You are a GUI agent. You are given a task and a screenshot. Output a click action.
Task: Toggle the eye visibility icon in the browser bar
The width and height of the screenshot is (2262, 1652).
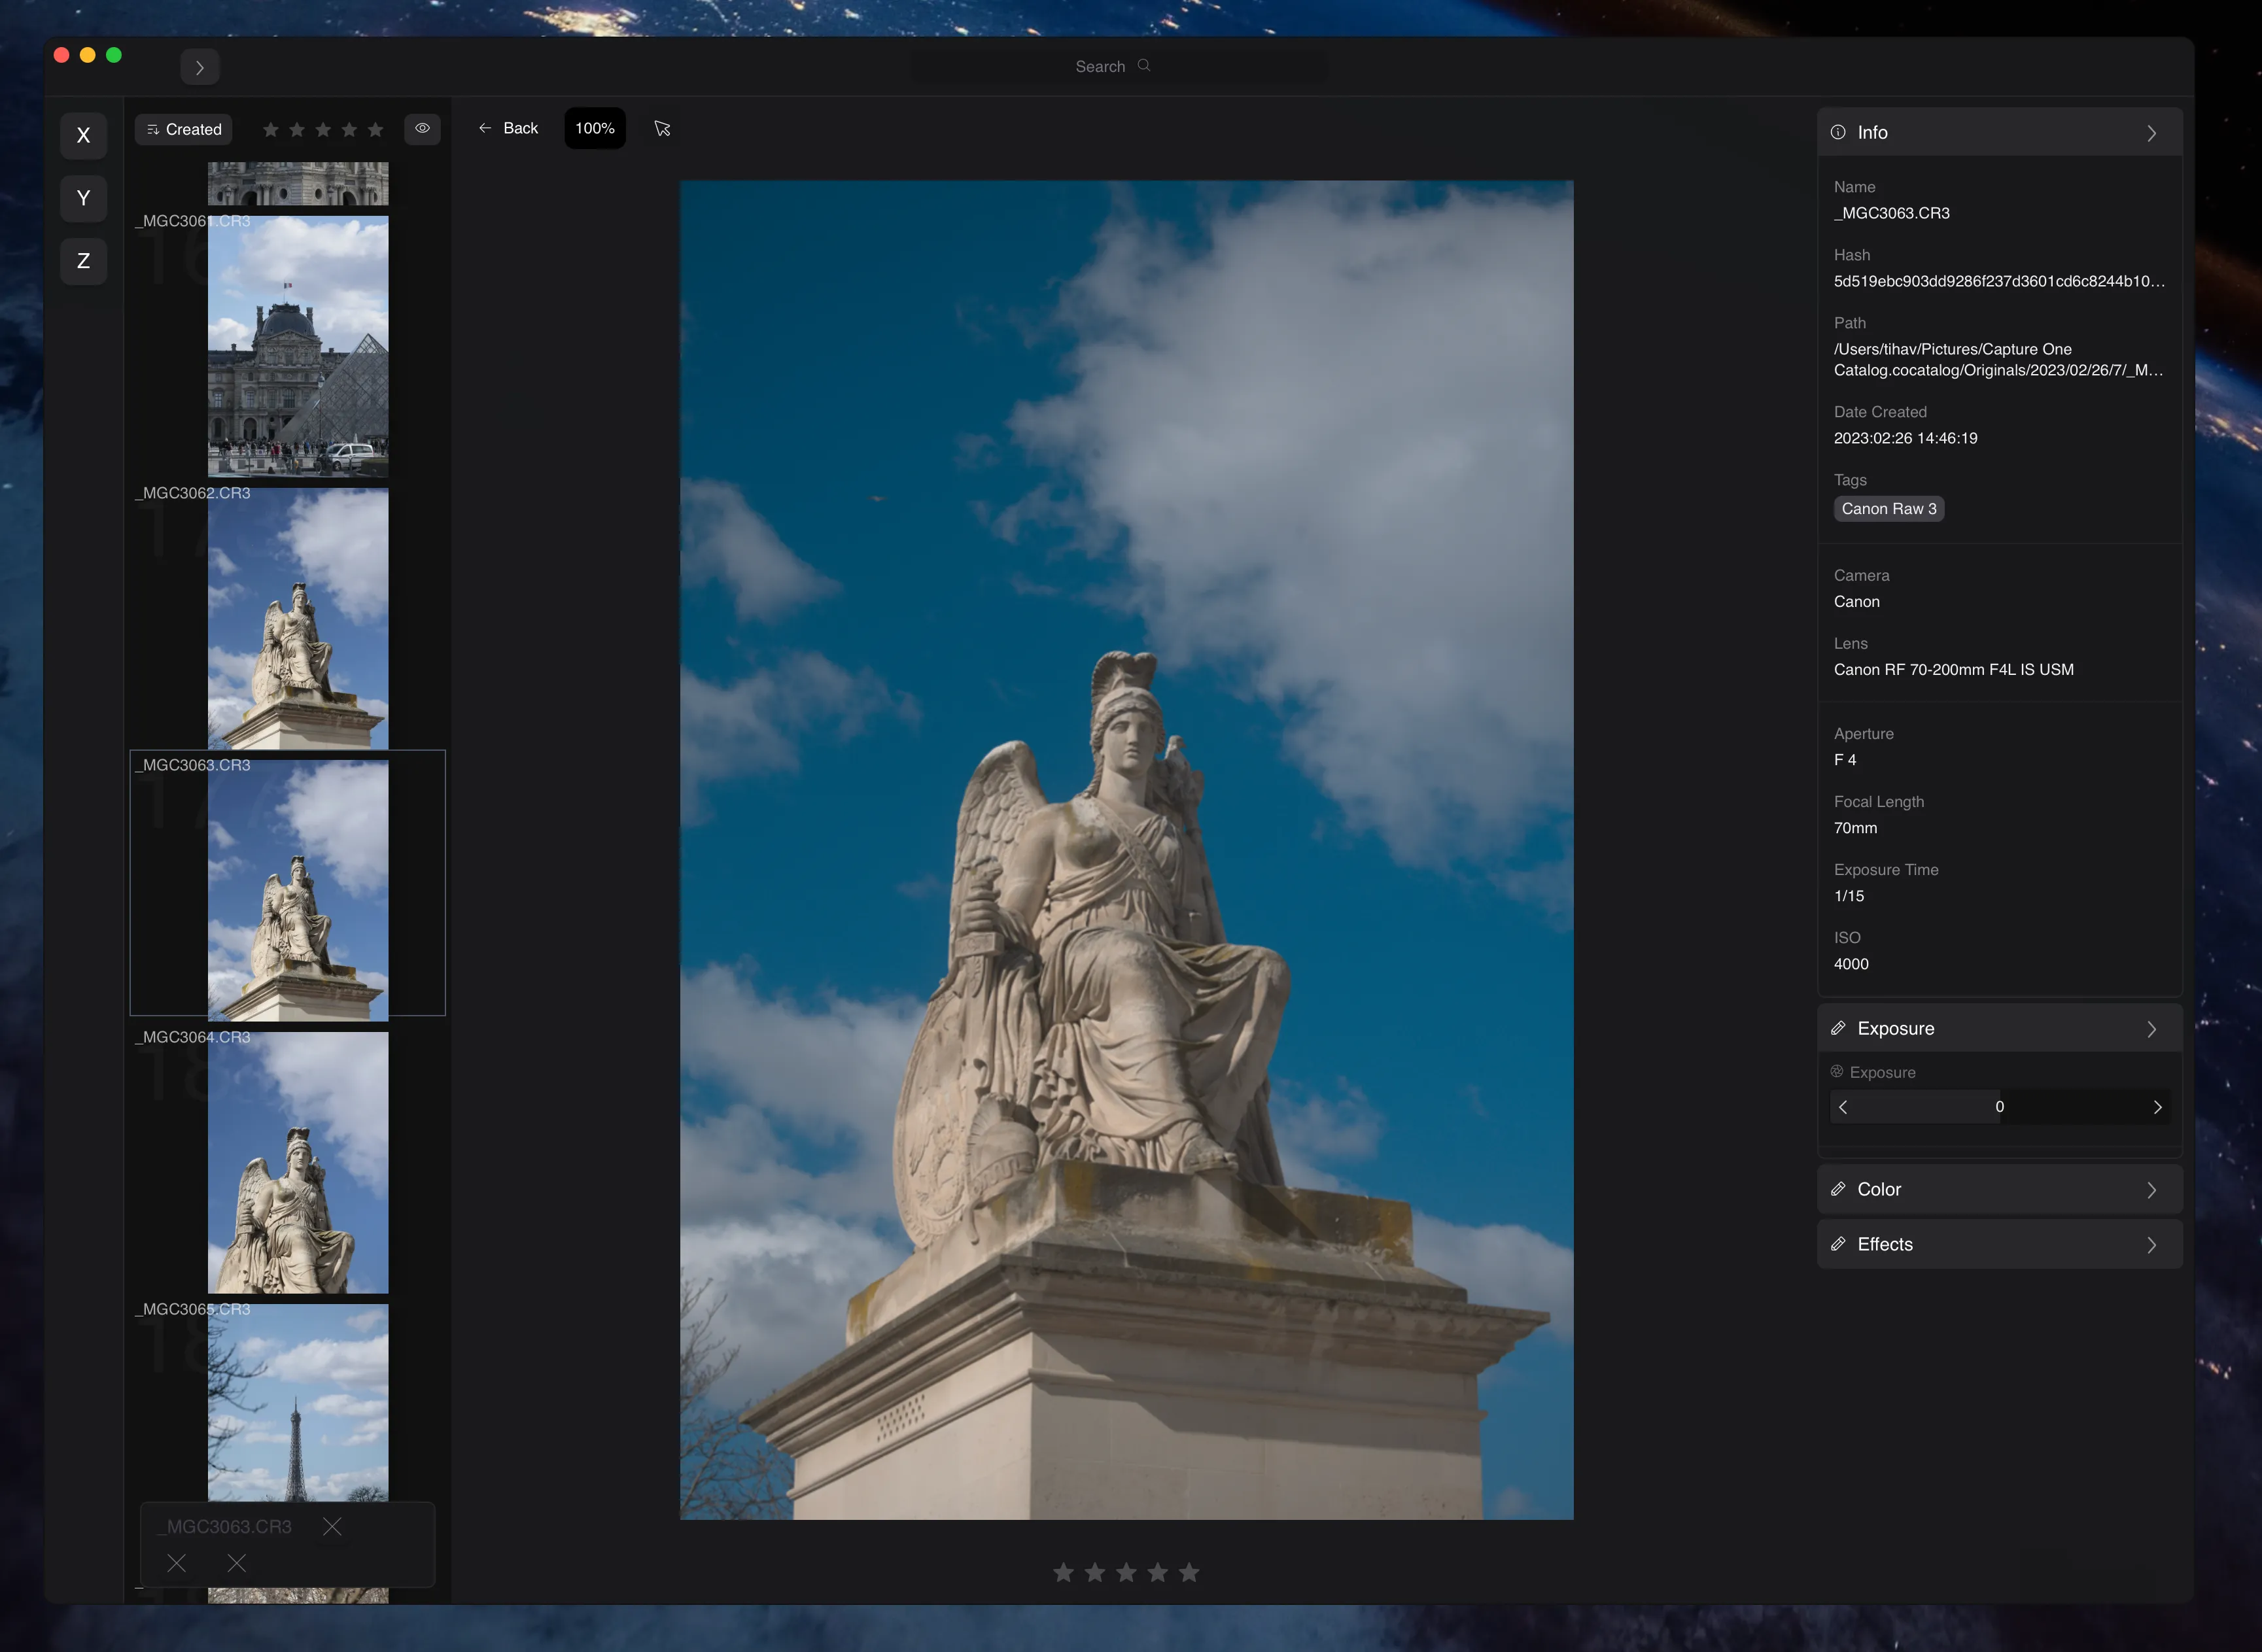(x=422, y=128)
